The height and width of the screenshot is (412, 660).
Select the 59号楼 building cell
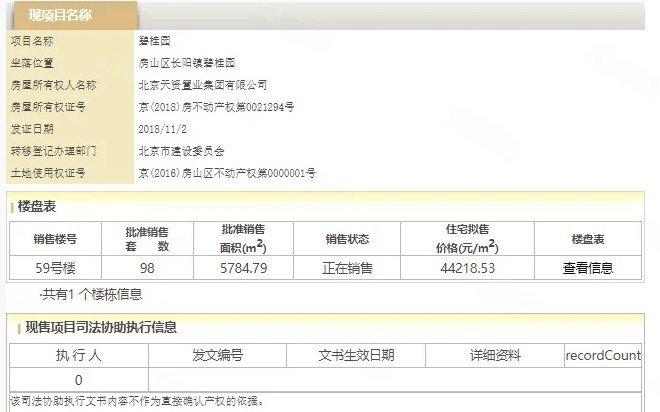(55, 268)
